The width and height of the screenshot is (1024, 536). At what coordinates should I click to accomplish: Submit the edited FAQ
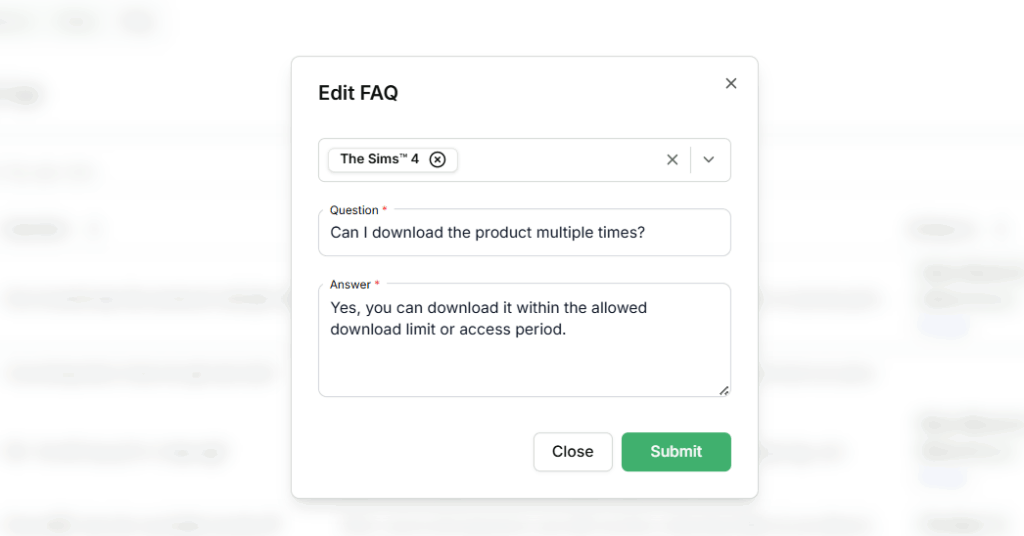(676, 452)
